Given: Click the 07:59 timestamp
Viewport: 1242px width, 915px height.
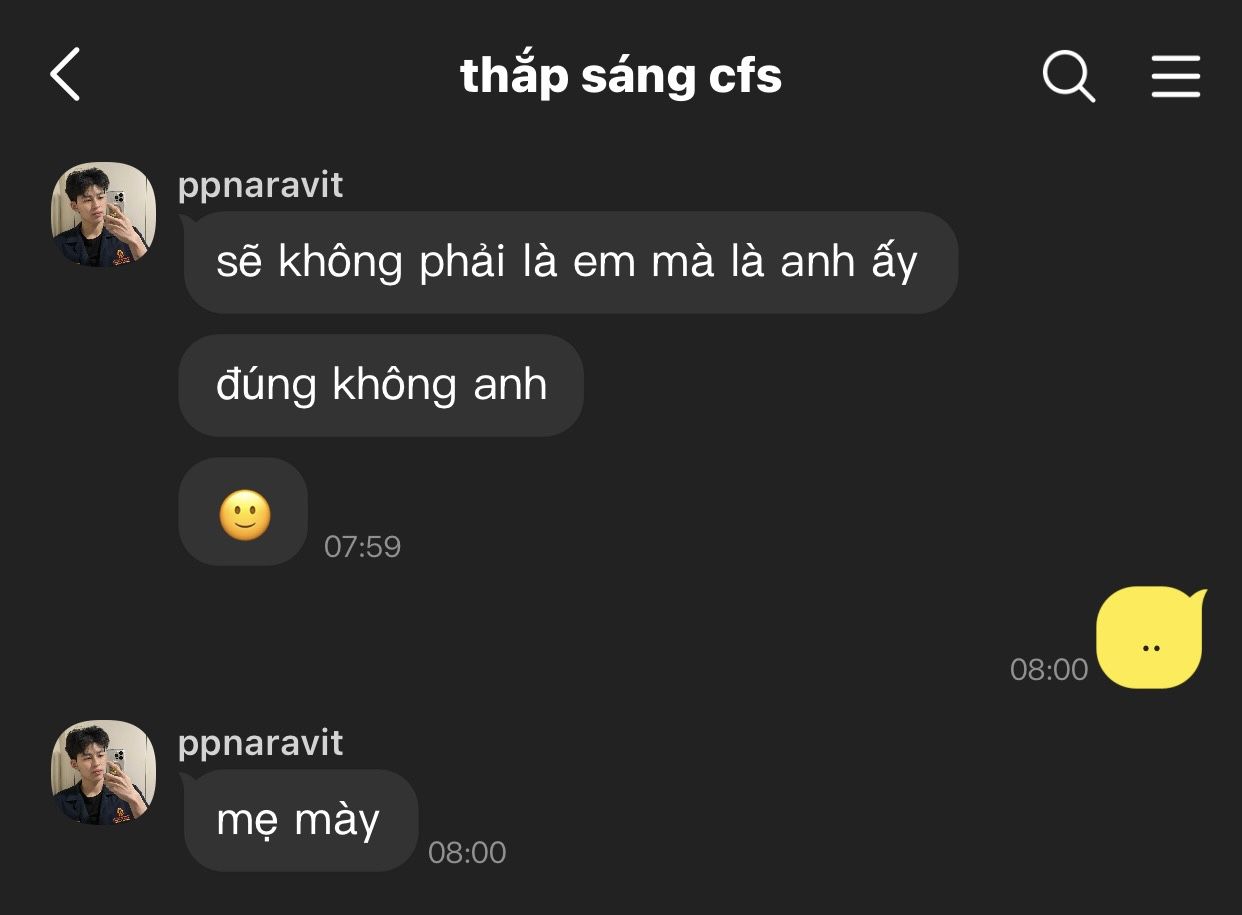Looking at the screenshot, I should [x=362, y=547].
